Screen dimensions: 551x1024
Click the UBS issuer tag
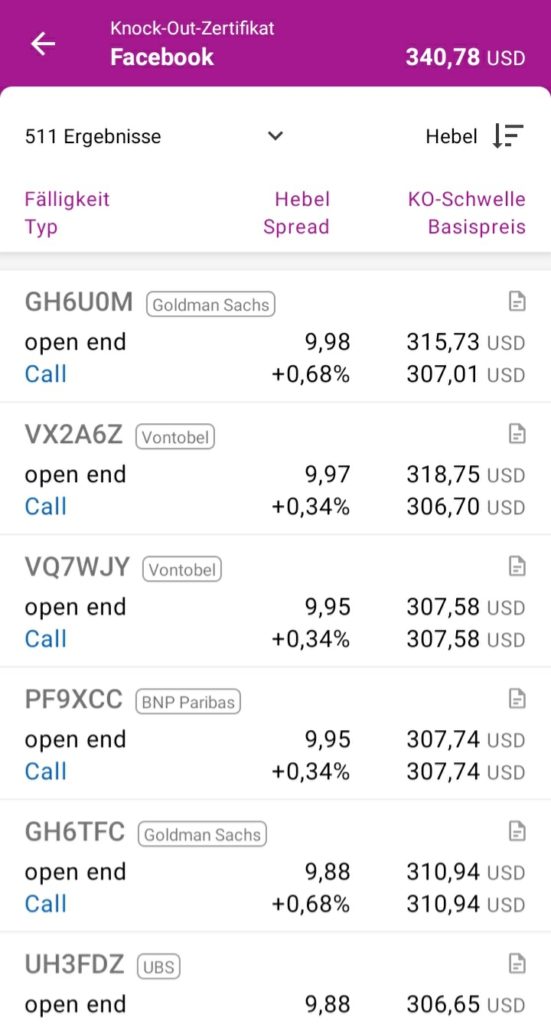[159, 966]
